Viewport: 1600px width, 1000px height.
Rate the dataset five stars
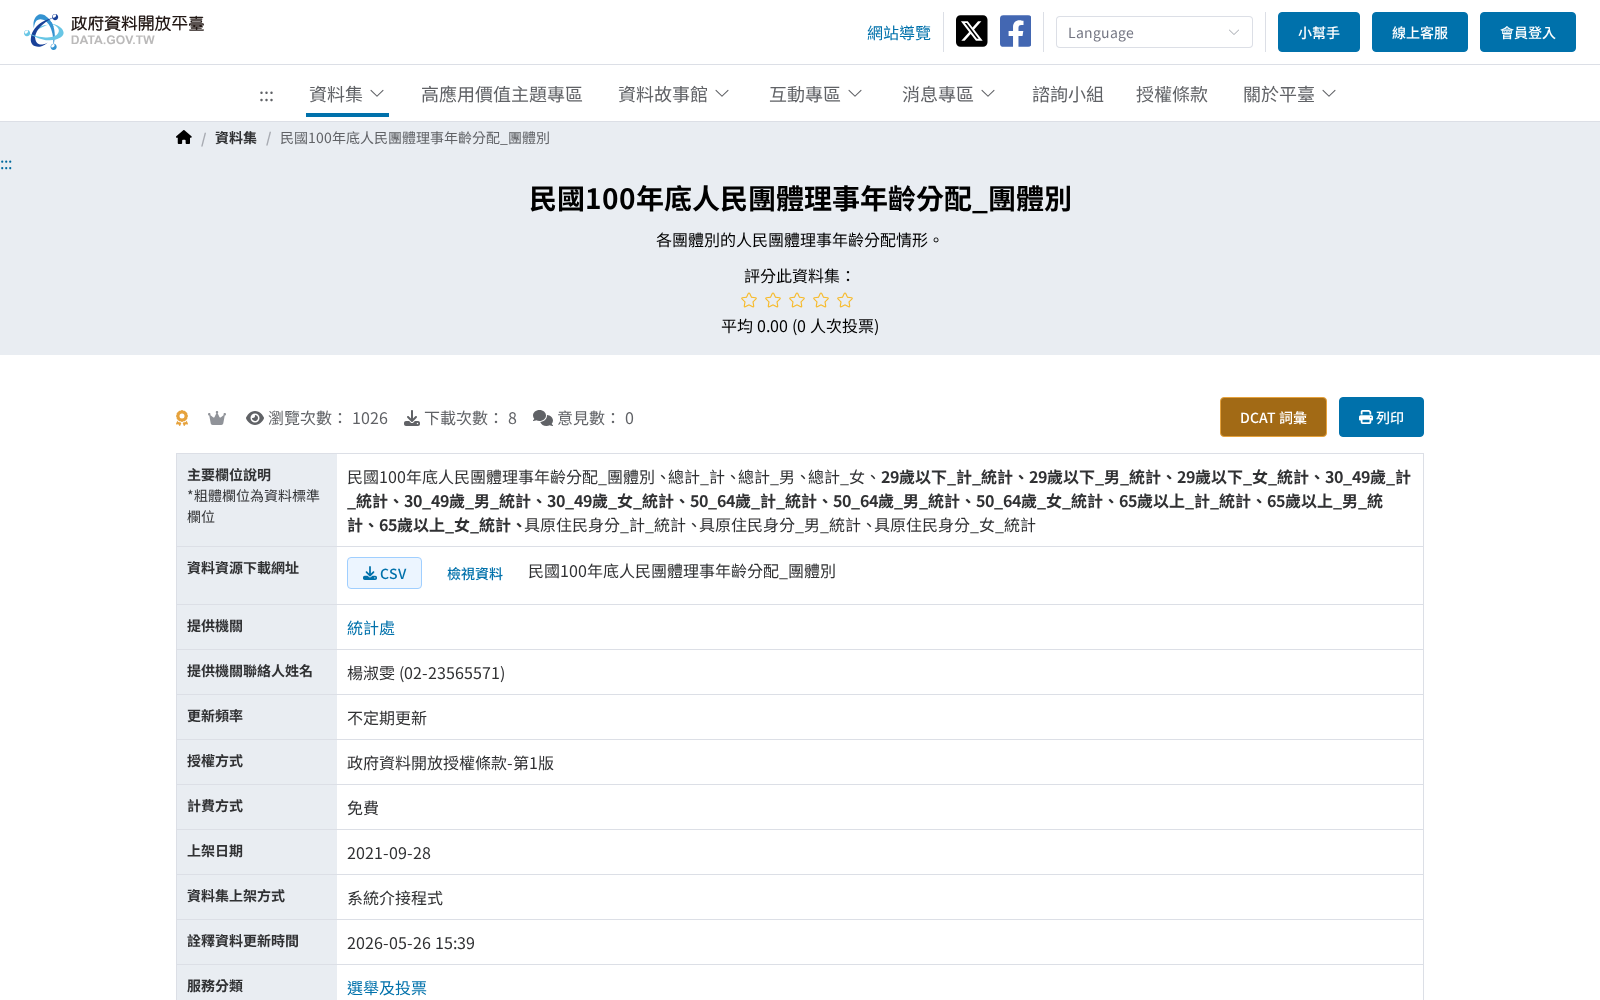(x=845, y=300)
